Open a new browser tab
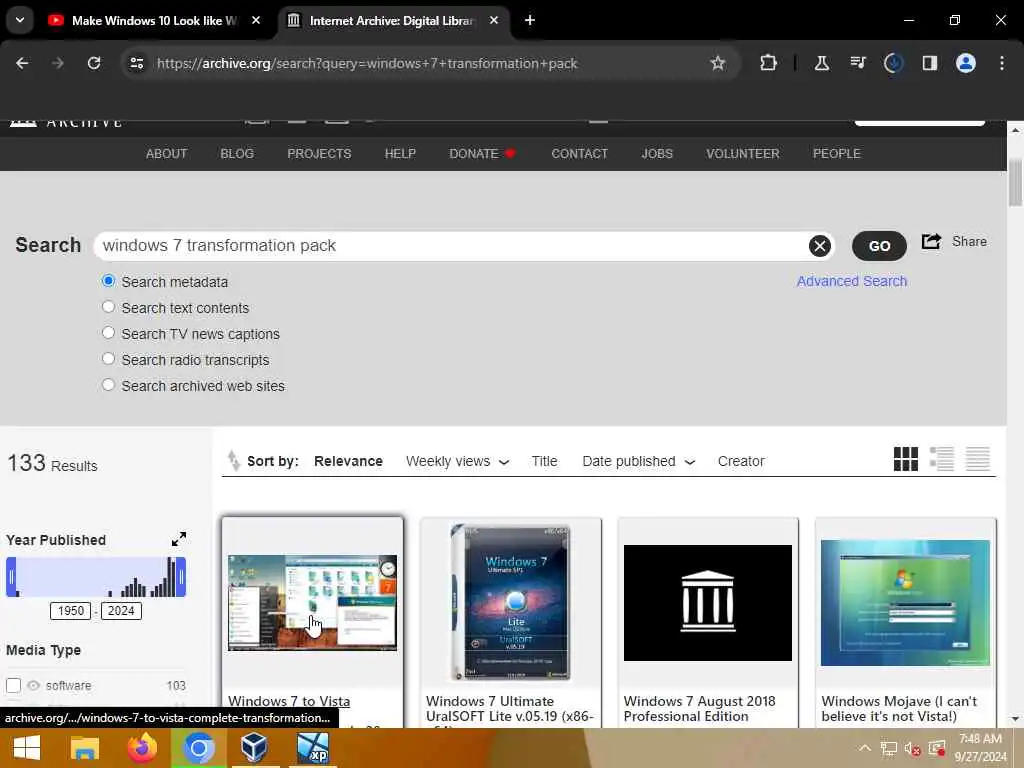The height and width of the screenshot is (768, 1024). coord(530,20)
